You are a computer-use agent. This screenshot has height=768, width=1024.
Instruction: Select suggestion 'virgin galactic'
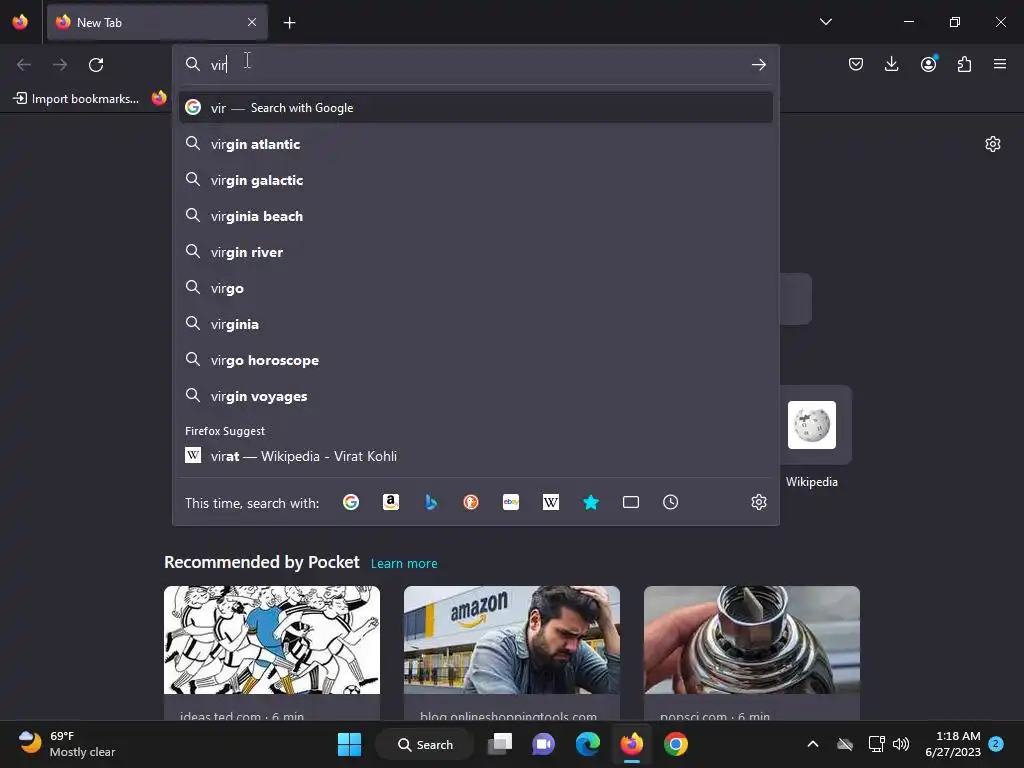click(x=475, y=180)
